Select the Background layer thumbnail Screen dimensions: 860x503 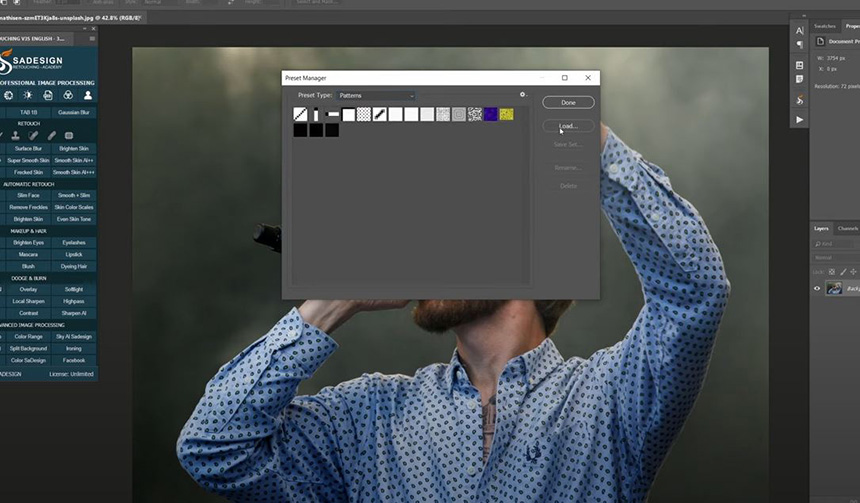coord(834,289)
